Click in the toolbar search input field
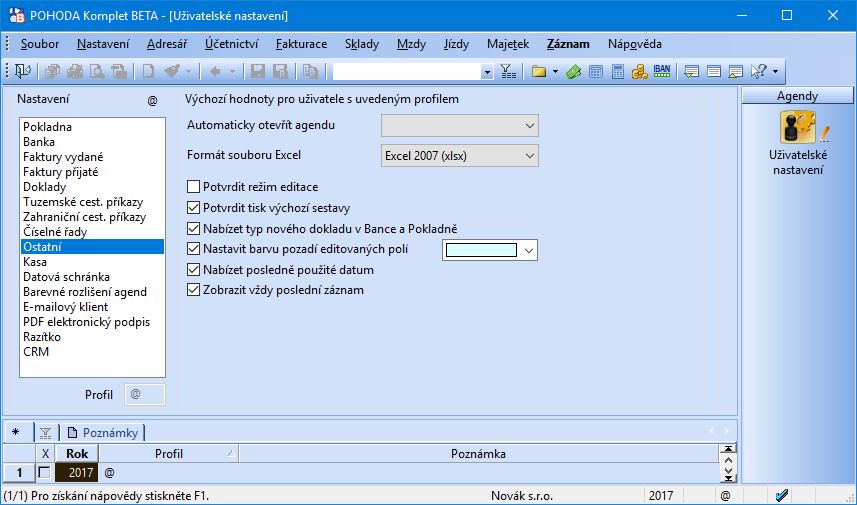Image resolution: width=857 pixels, height=505 pixels. [x=407, y=72]
